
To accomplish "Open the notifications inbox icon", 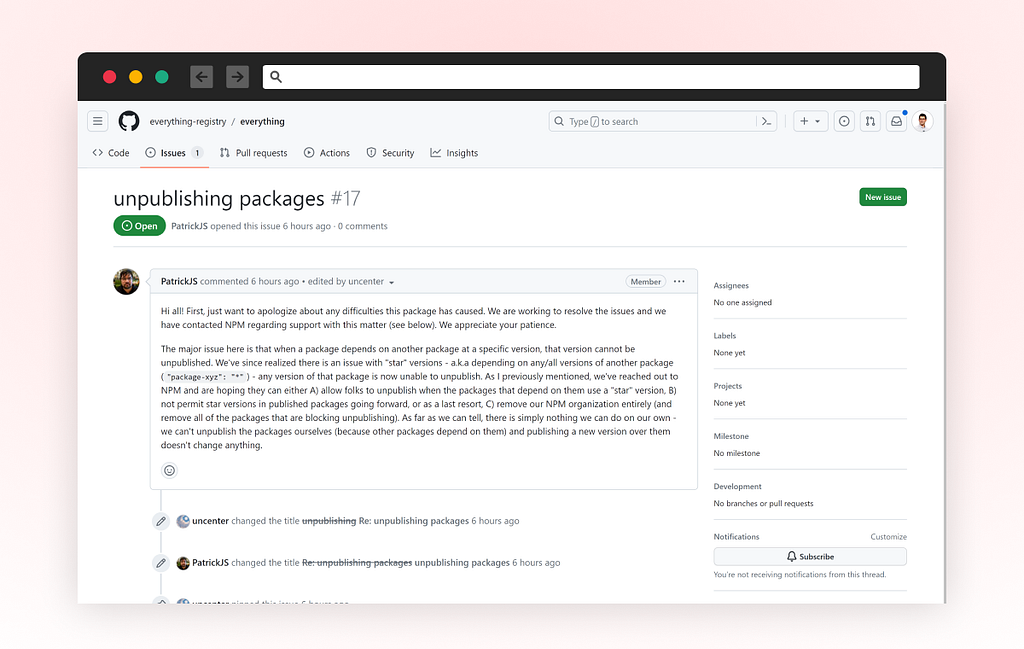I will pos(897,121).
